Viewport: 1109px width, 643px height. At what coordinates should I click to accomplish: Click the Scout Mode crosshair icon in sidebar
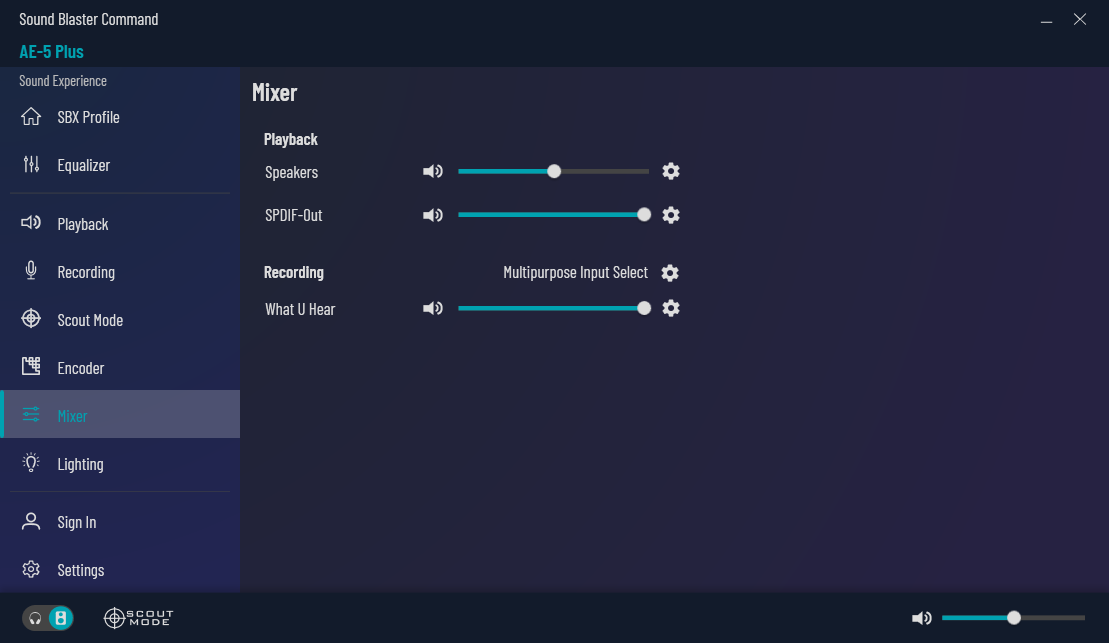[x=31, y=319]
